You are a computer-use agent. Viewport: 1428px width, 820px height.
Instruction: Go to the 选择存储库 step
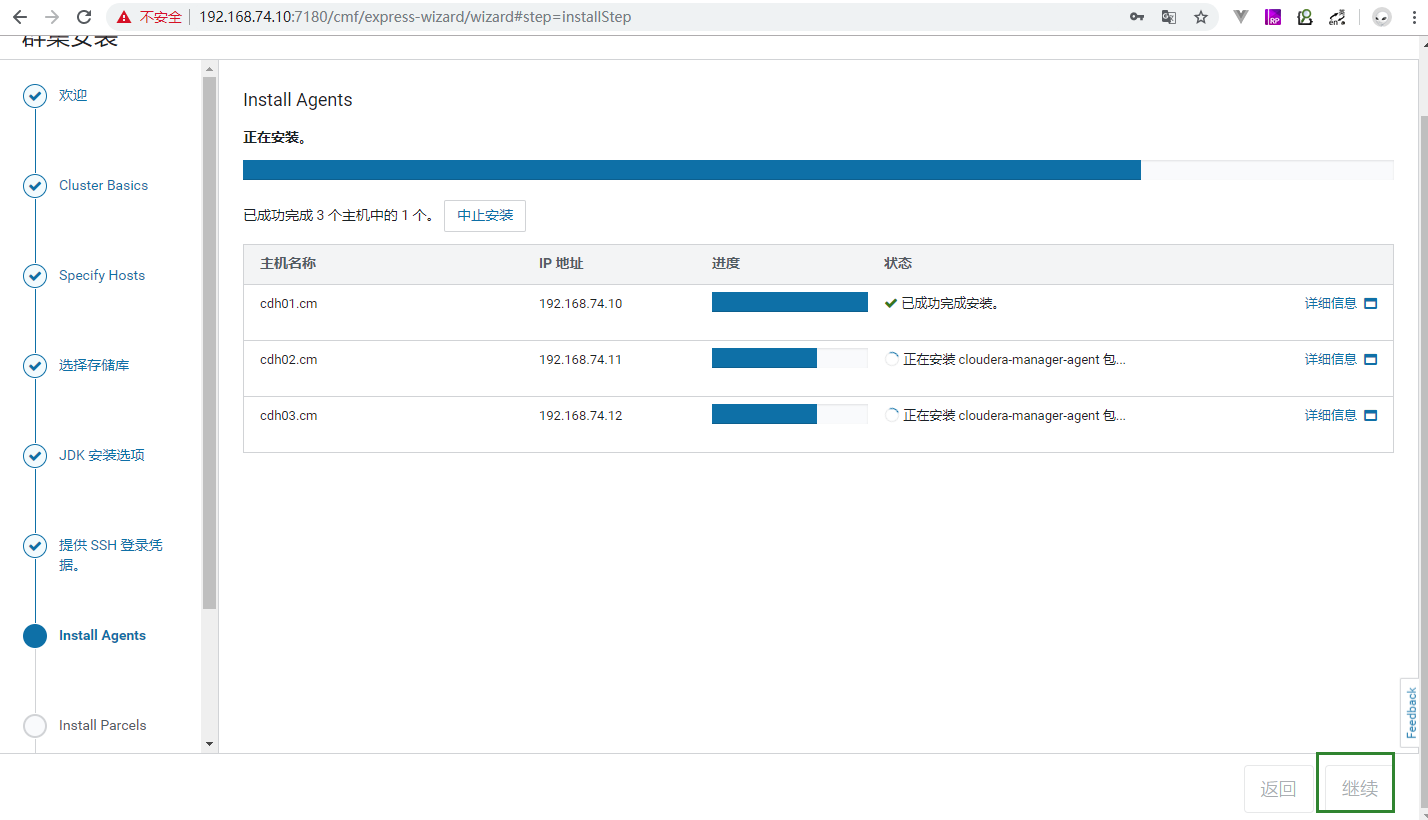94,365
